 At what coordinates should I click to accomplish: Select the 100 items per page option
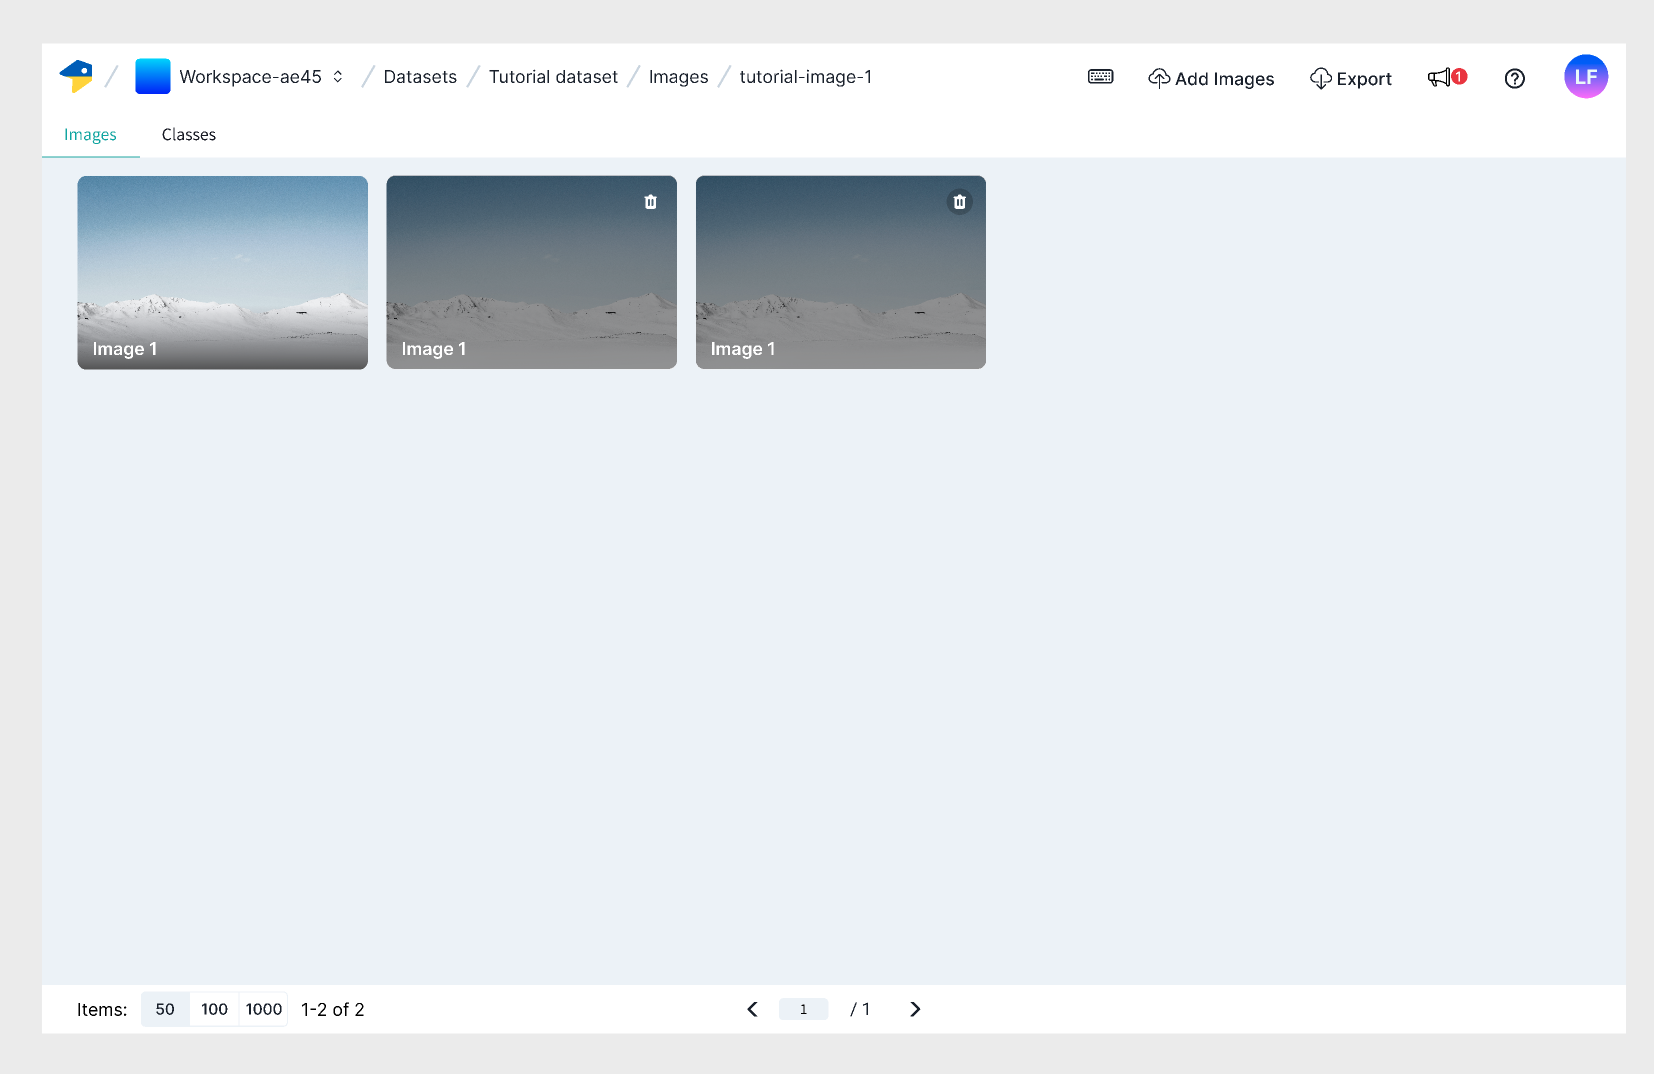pos(214,1009)
